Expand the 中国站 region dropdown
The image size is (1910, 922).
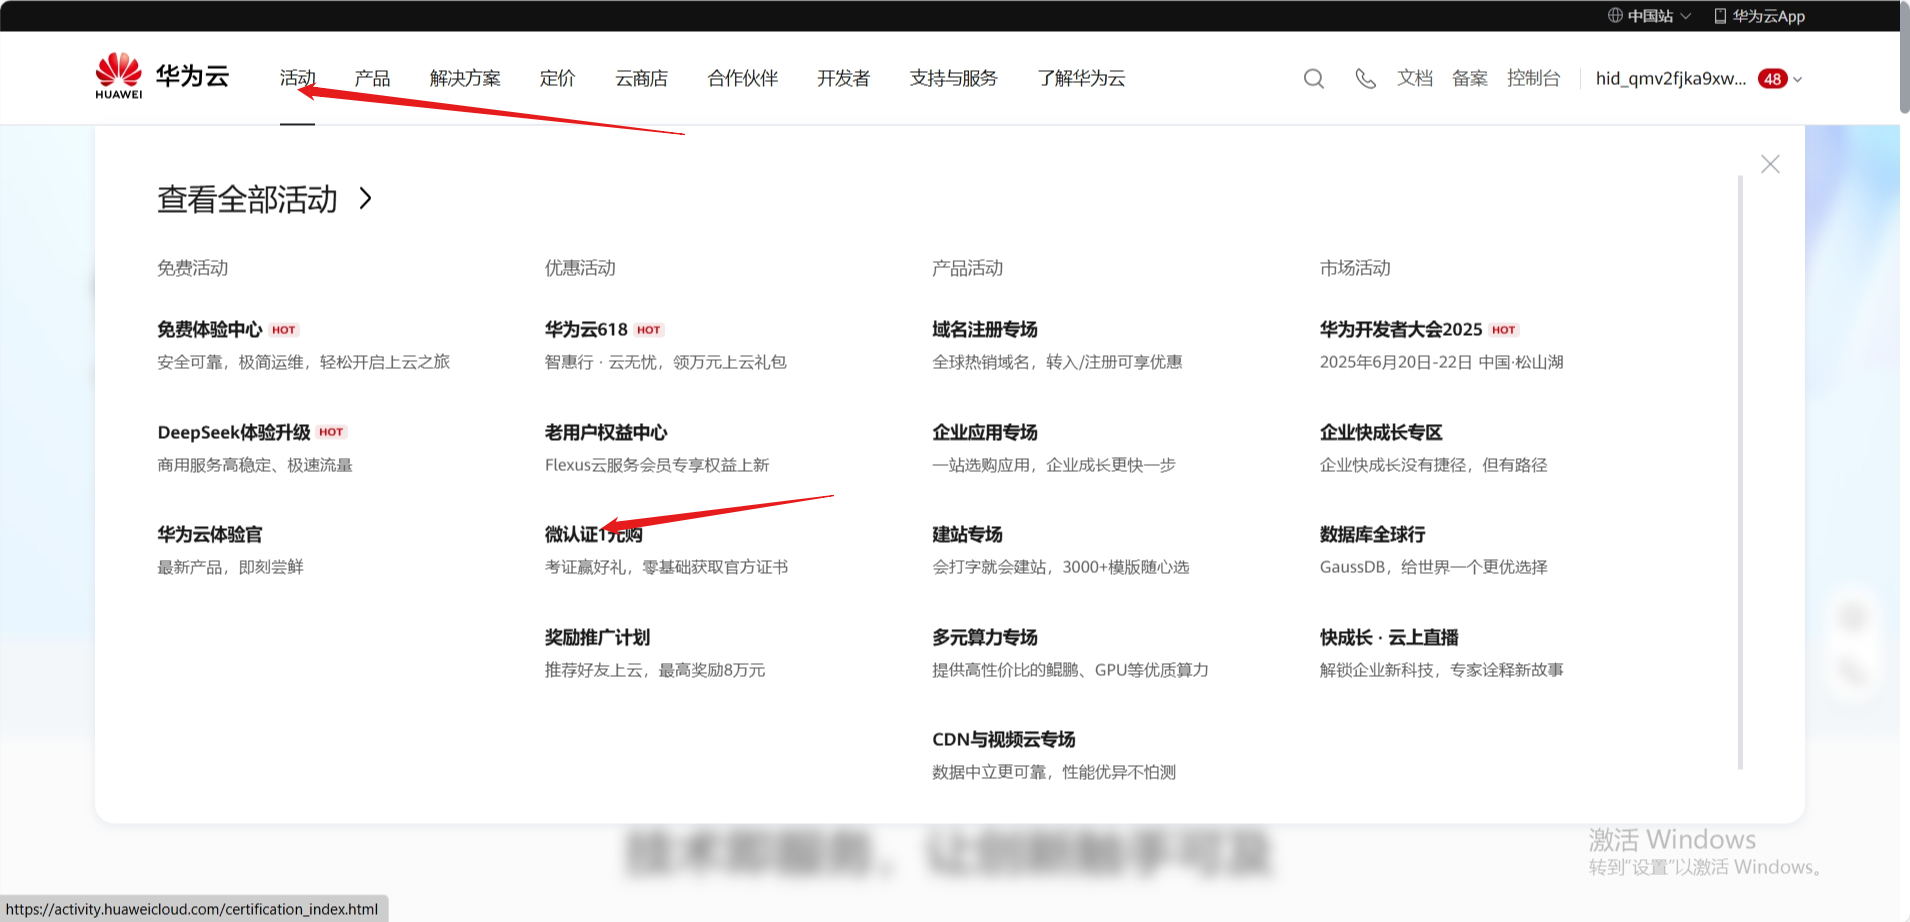click(1686, 16)
